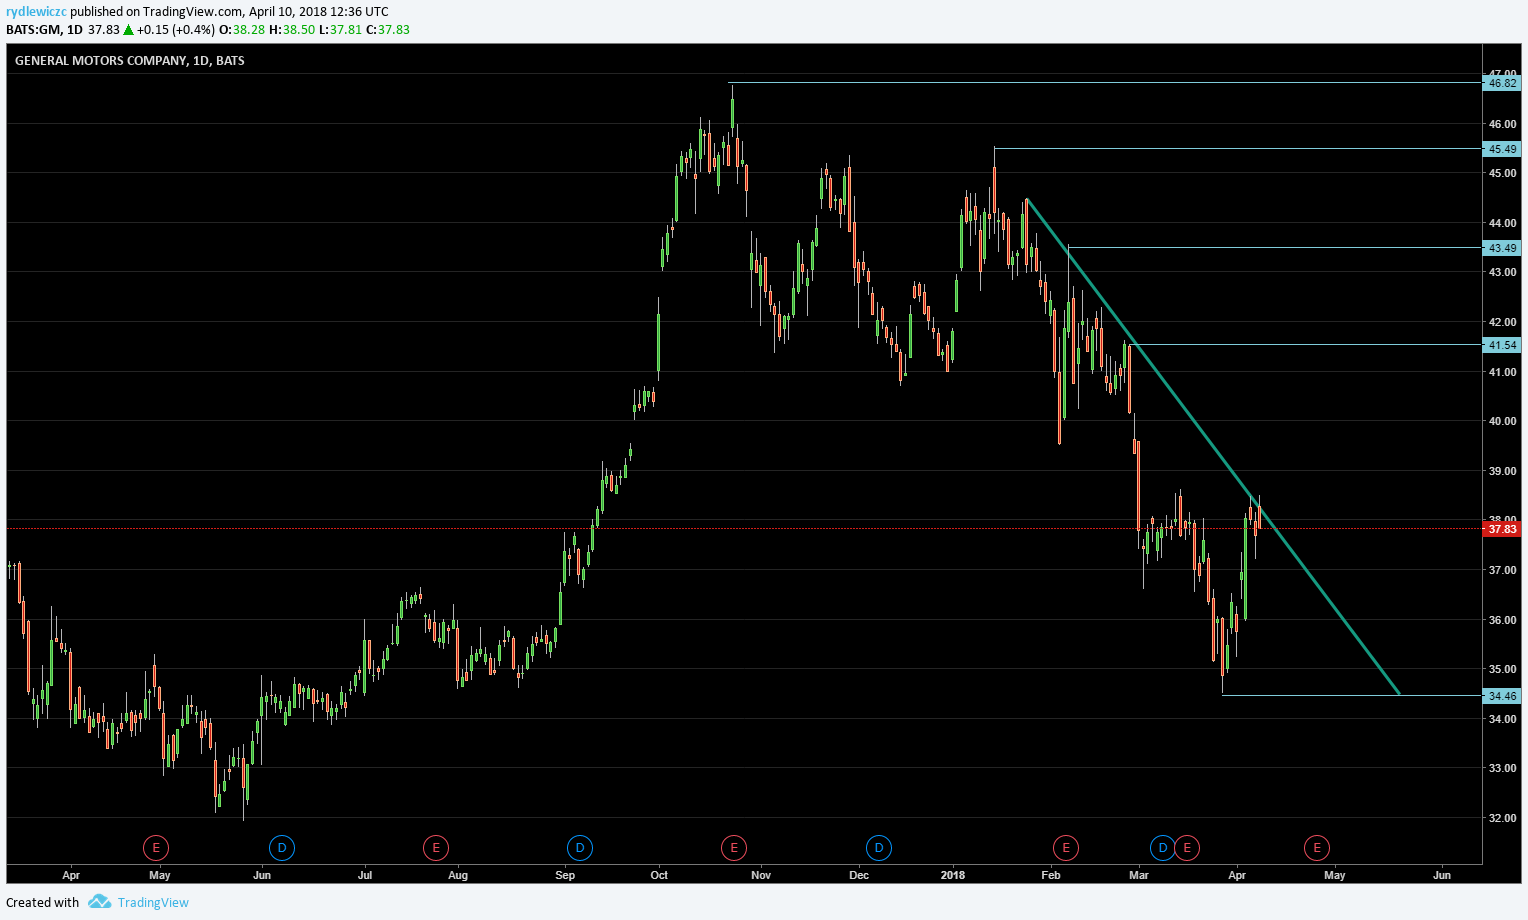The image size is (1528, 920).
Task: Click the 46.00 price axis label
Action: [x=1502, y=124]
